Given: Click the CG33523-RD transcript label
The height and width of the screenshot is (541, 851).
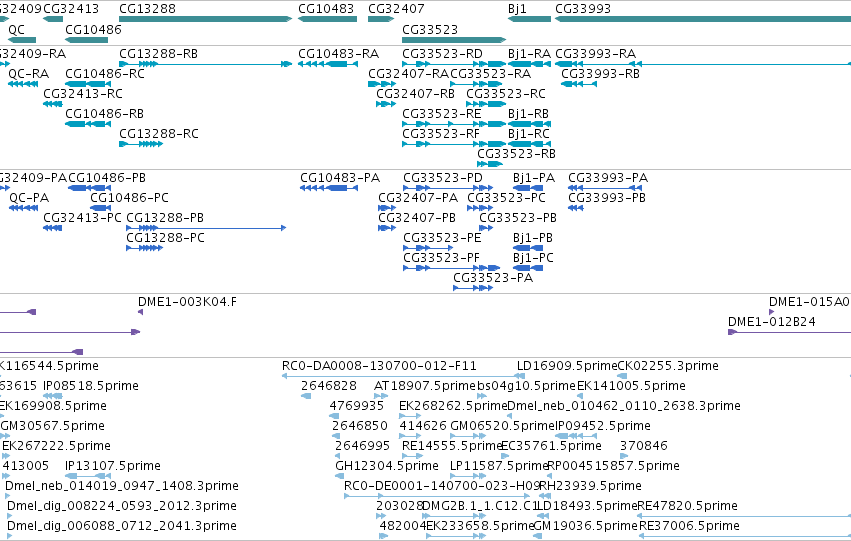Looking at the screenshot, I should click(442, 54).
